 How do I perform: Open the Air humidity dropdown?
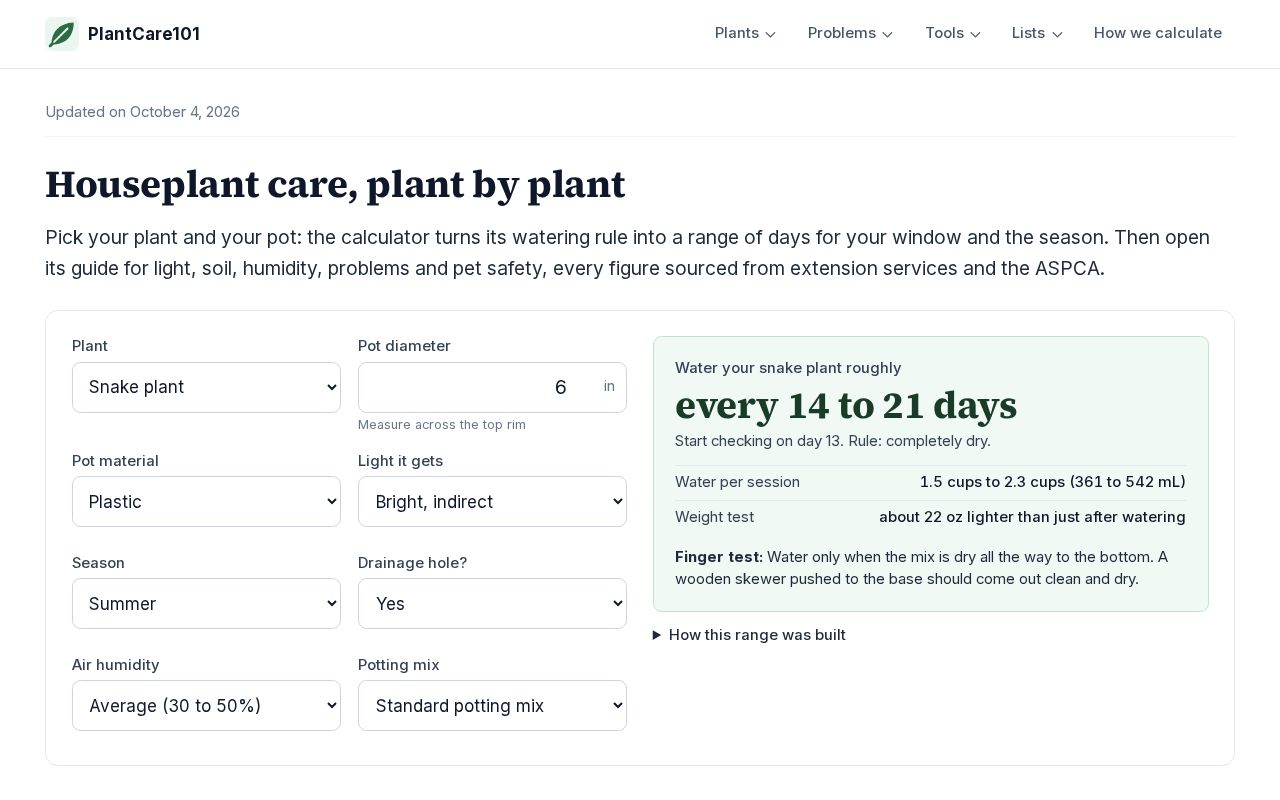coord(206,705)
